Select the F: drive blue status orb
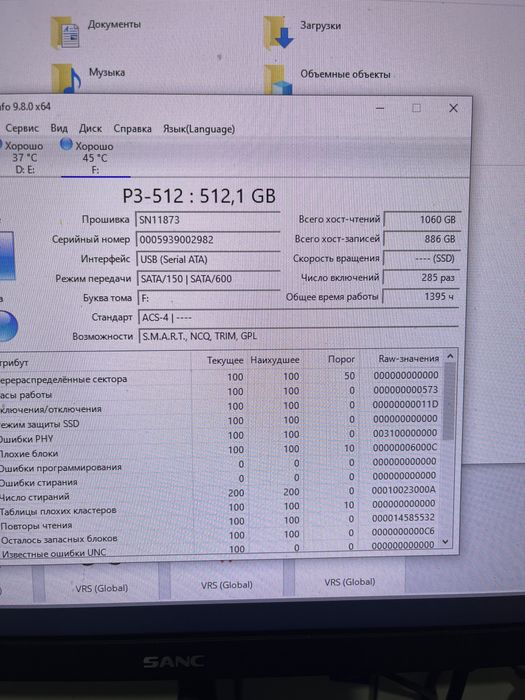 point(66,144)
